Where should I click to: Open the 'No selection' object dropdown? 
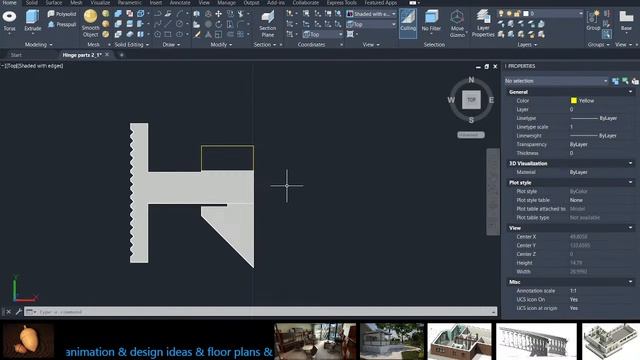(x=556, y=81)
